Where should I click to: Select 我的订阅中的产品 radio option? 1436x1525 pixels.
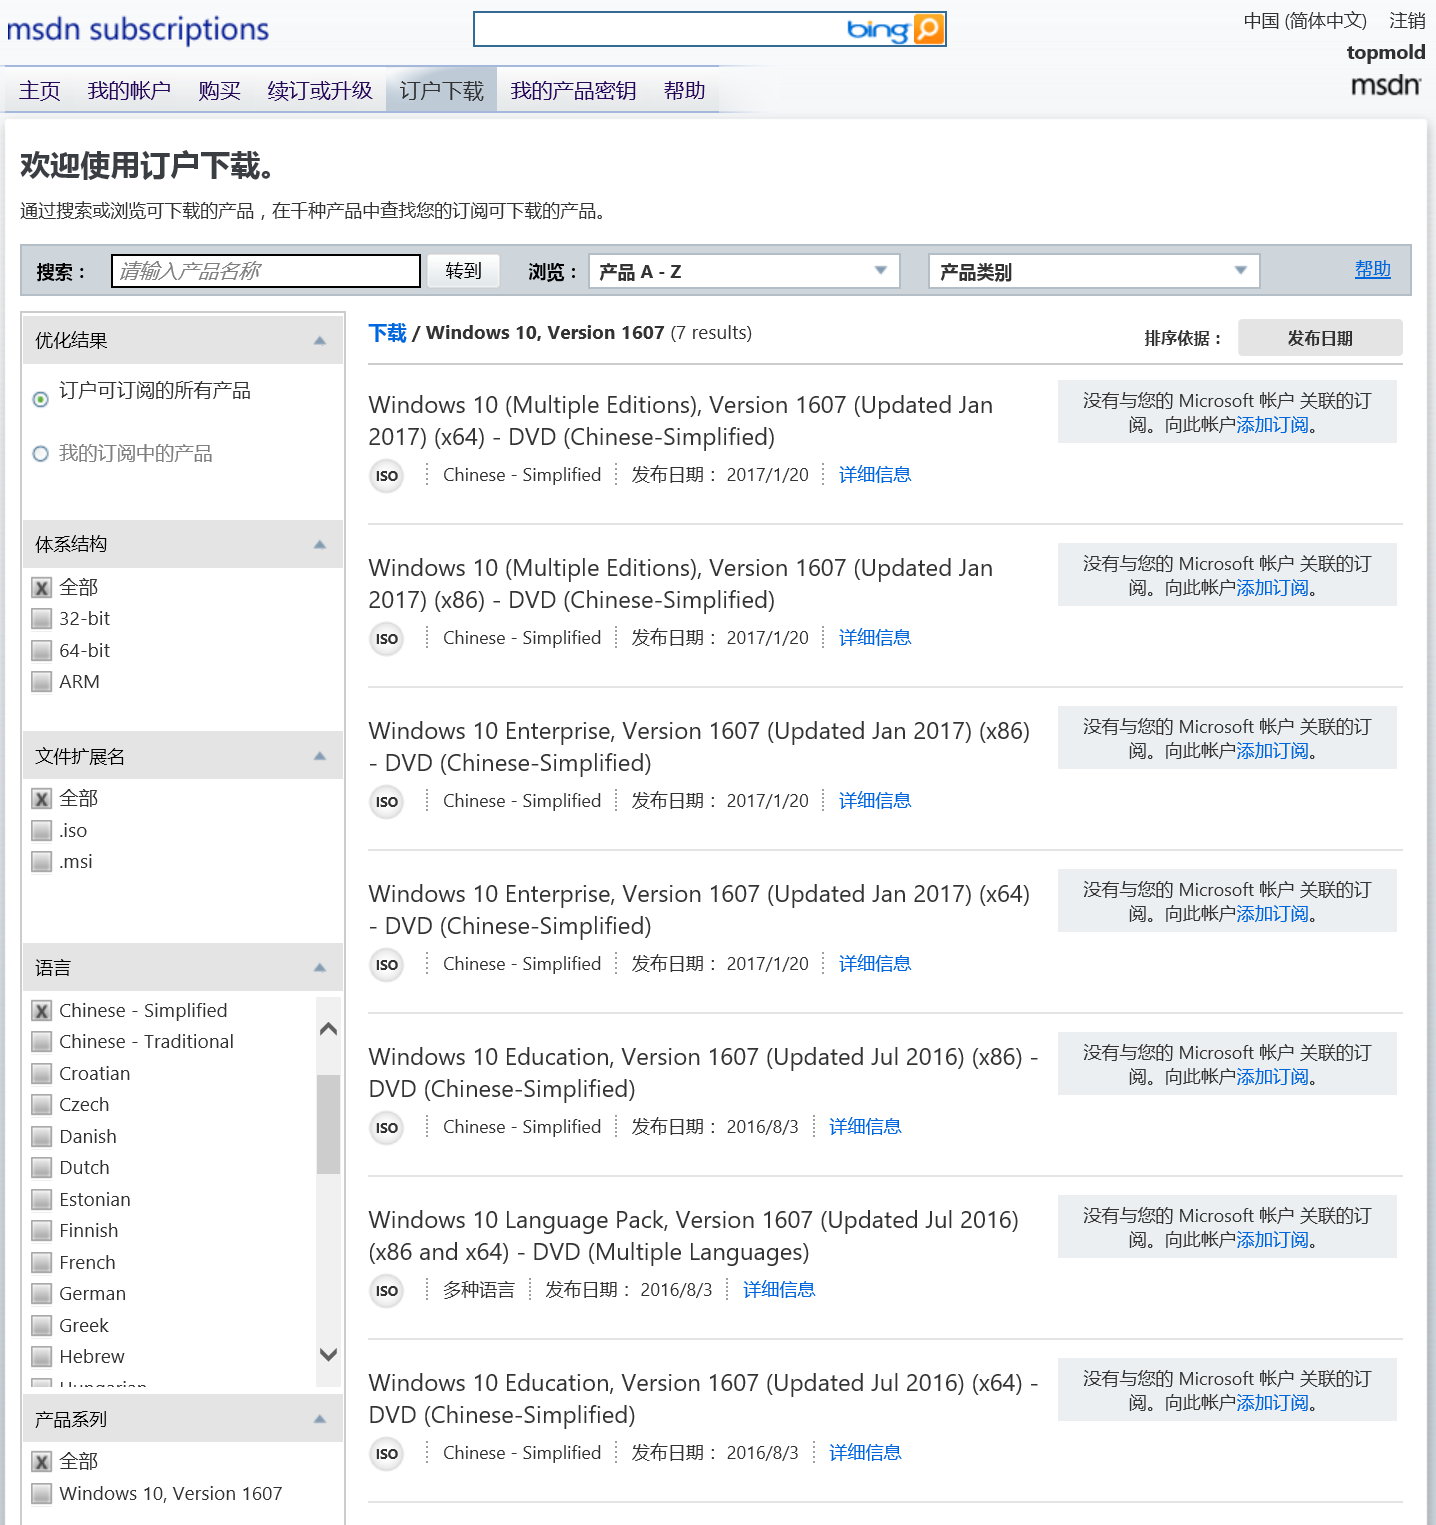(x=41, y=454)
